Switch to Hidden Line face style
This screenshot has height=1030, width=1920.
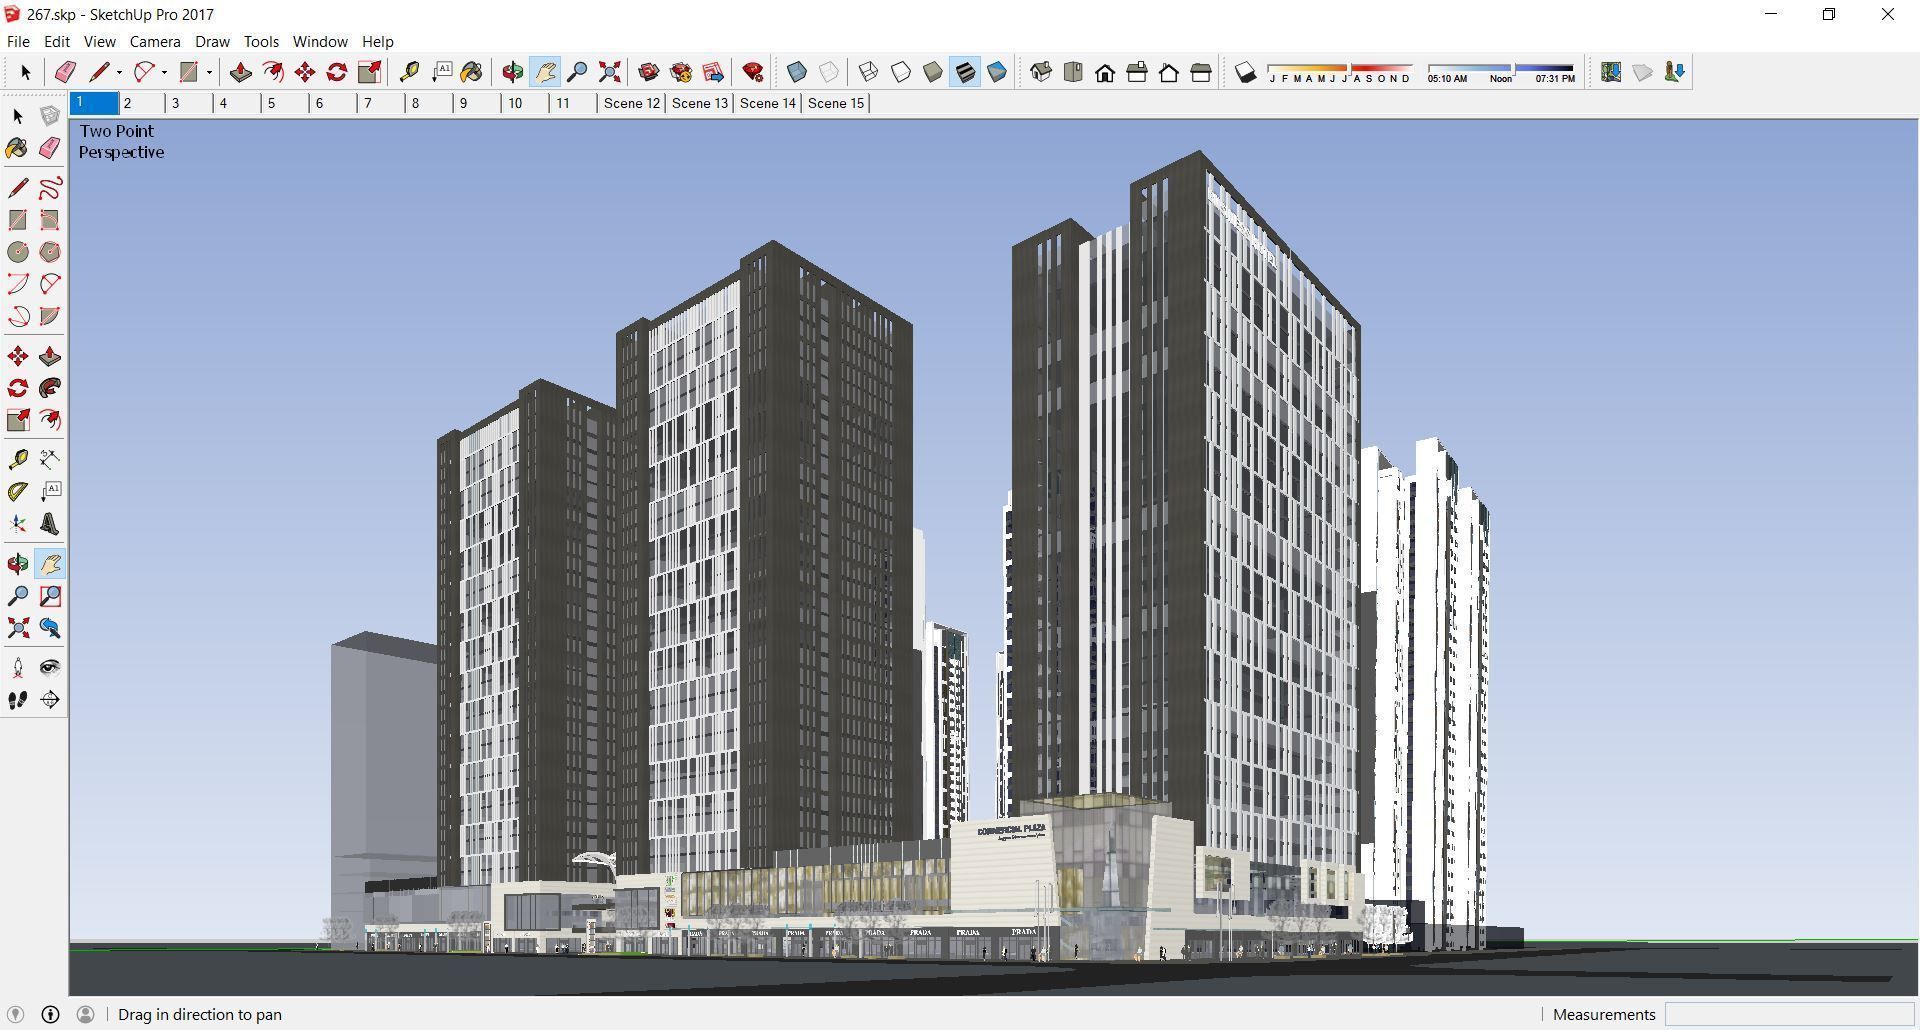tap(901, 72)
